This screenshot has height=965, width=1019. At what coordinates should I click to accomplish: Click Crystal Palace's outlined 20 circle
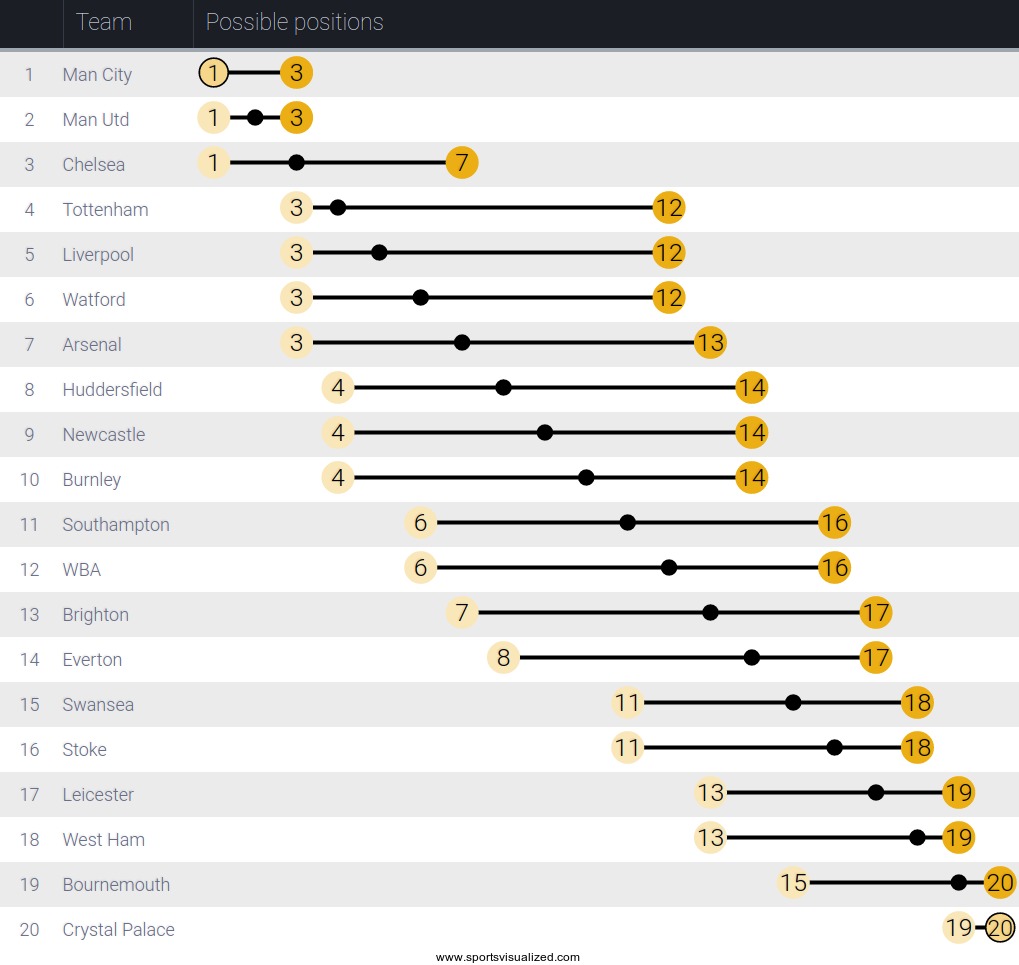[1000, 928]
